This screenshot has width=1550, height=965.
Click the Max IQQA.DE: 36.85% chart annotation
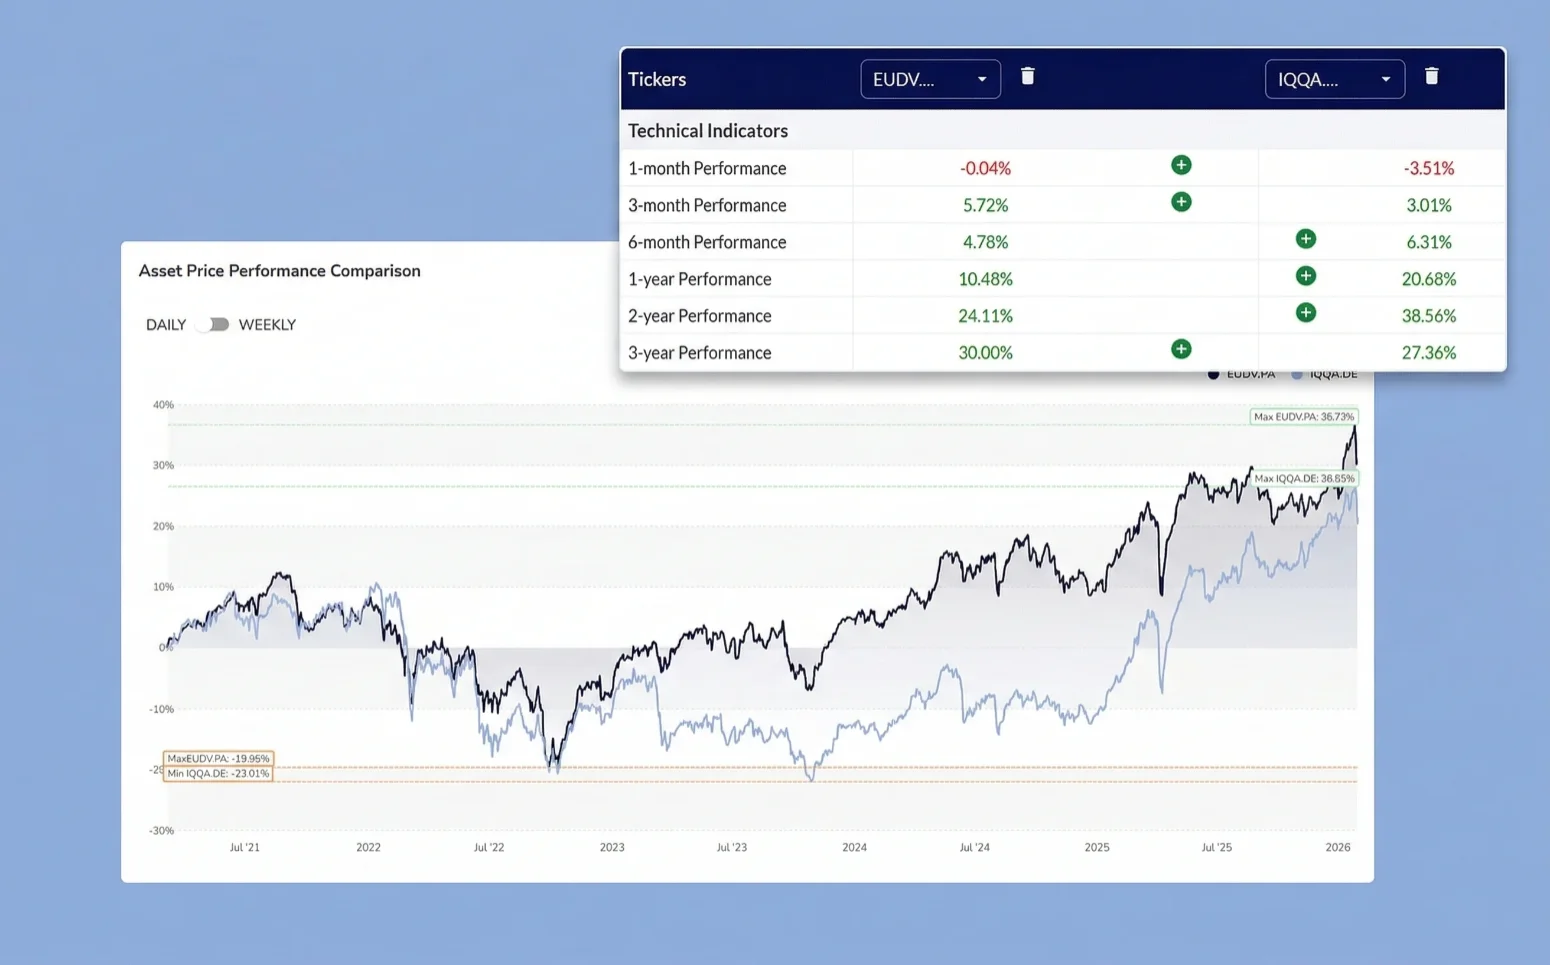click(1306, 478)
